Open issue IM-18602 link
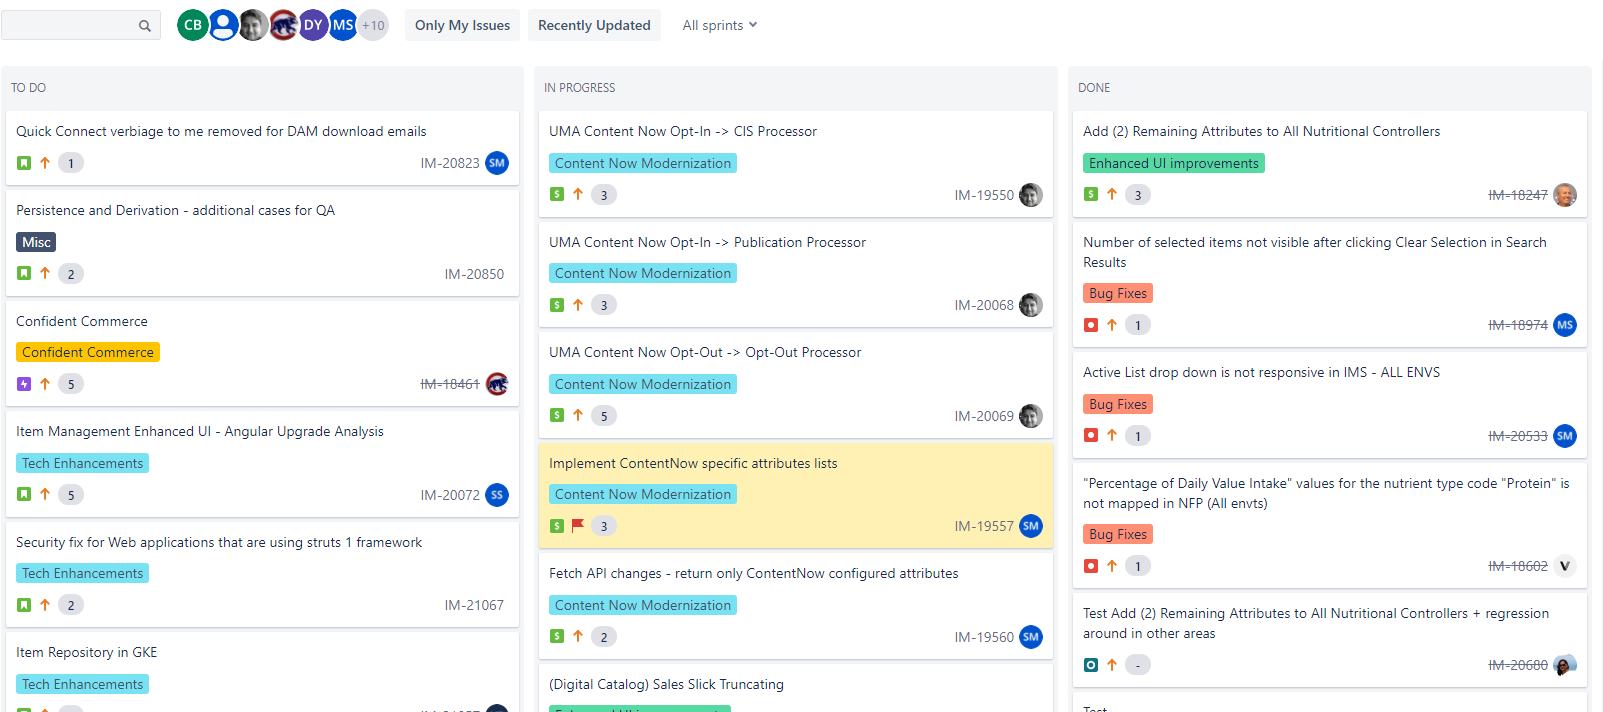This screenshot has height=712, width=1603. (1518, 566)
